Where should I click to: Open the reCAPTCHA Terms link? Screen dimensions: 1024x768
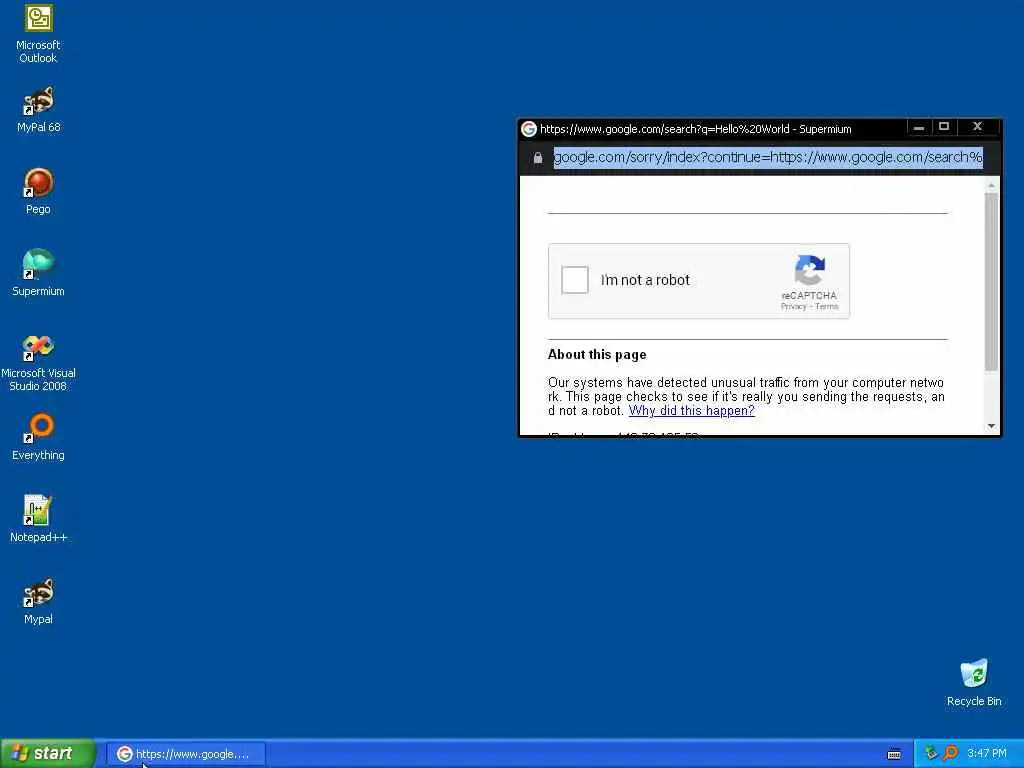point(827,306)
